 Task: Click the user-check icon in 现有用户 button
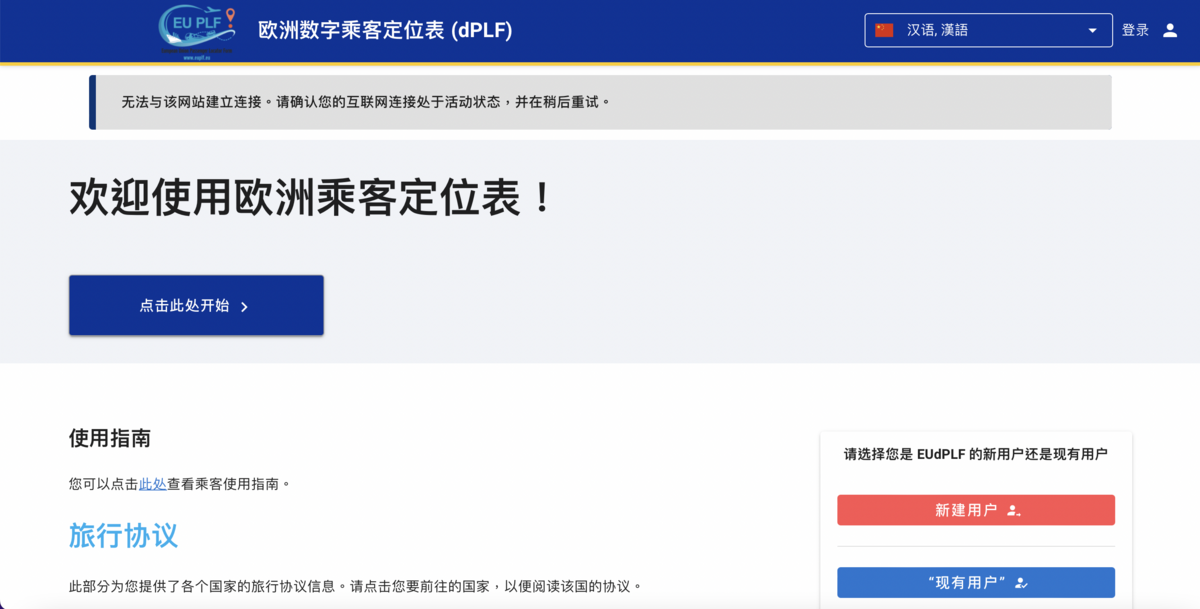pyautogui.click(x=1020, y=583)
